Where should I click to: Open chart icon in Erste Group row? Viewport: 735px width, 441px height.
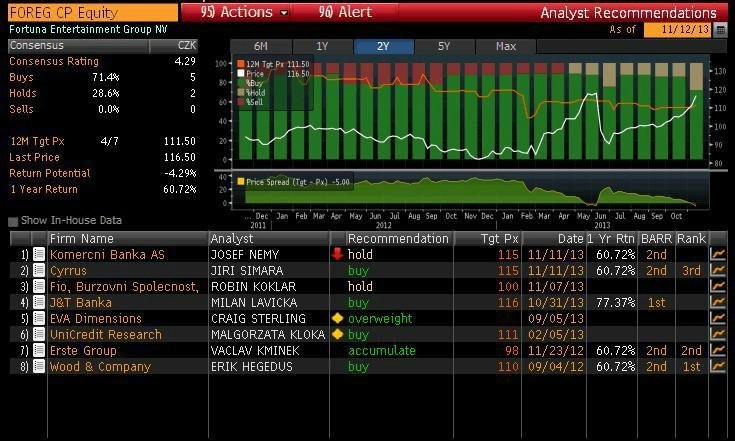[x=718, y=351]
